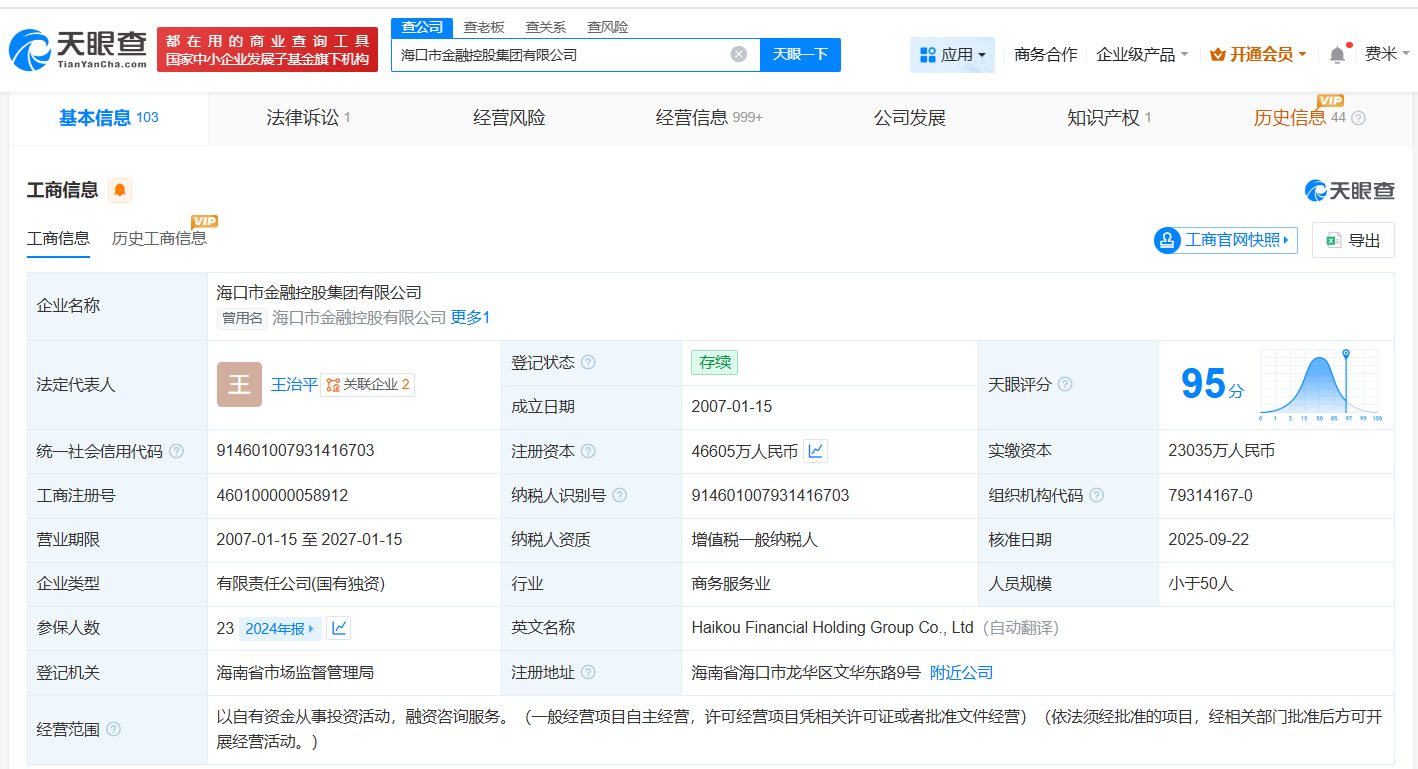Click the 工商官网快照 snapshot button

point(1224,240)
